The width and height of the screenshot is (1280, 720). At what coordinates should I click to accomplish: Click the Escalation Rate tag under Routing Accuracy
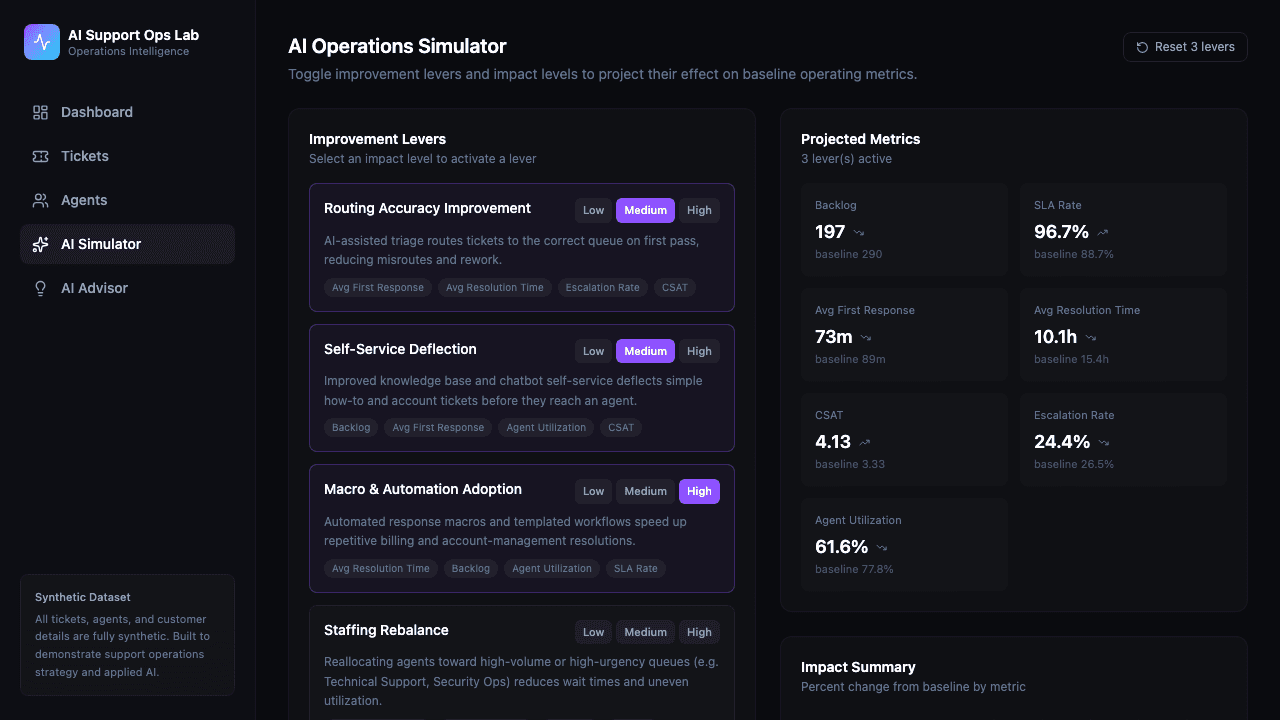602,287
